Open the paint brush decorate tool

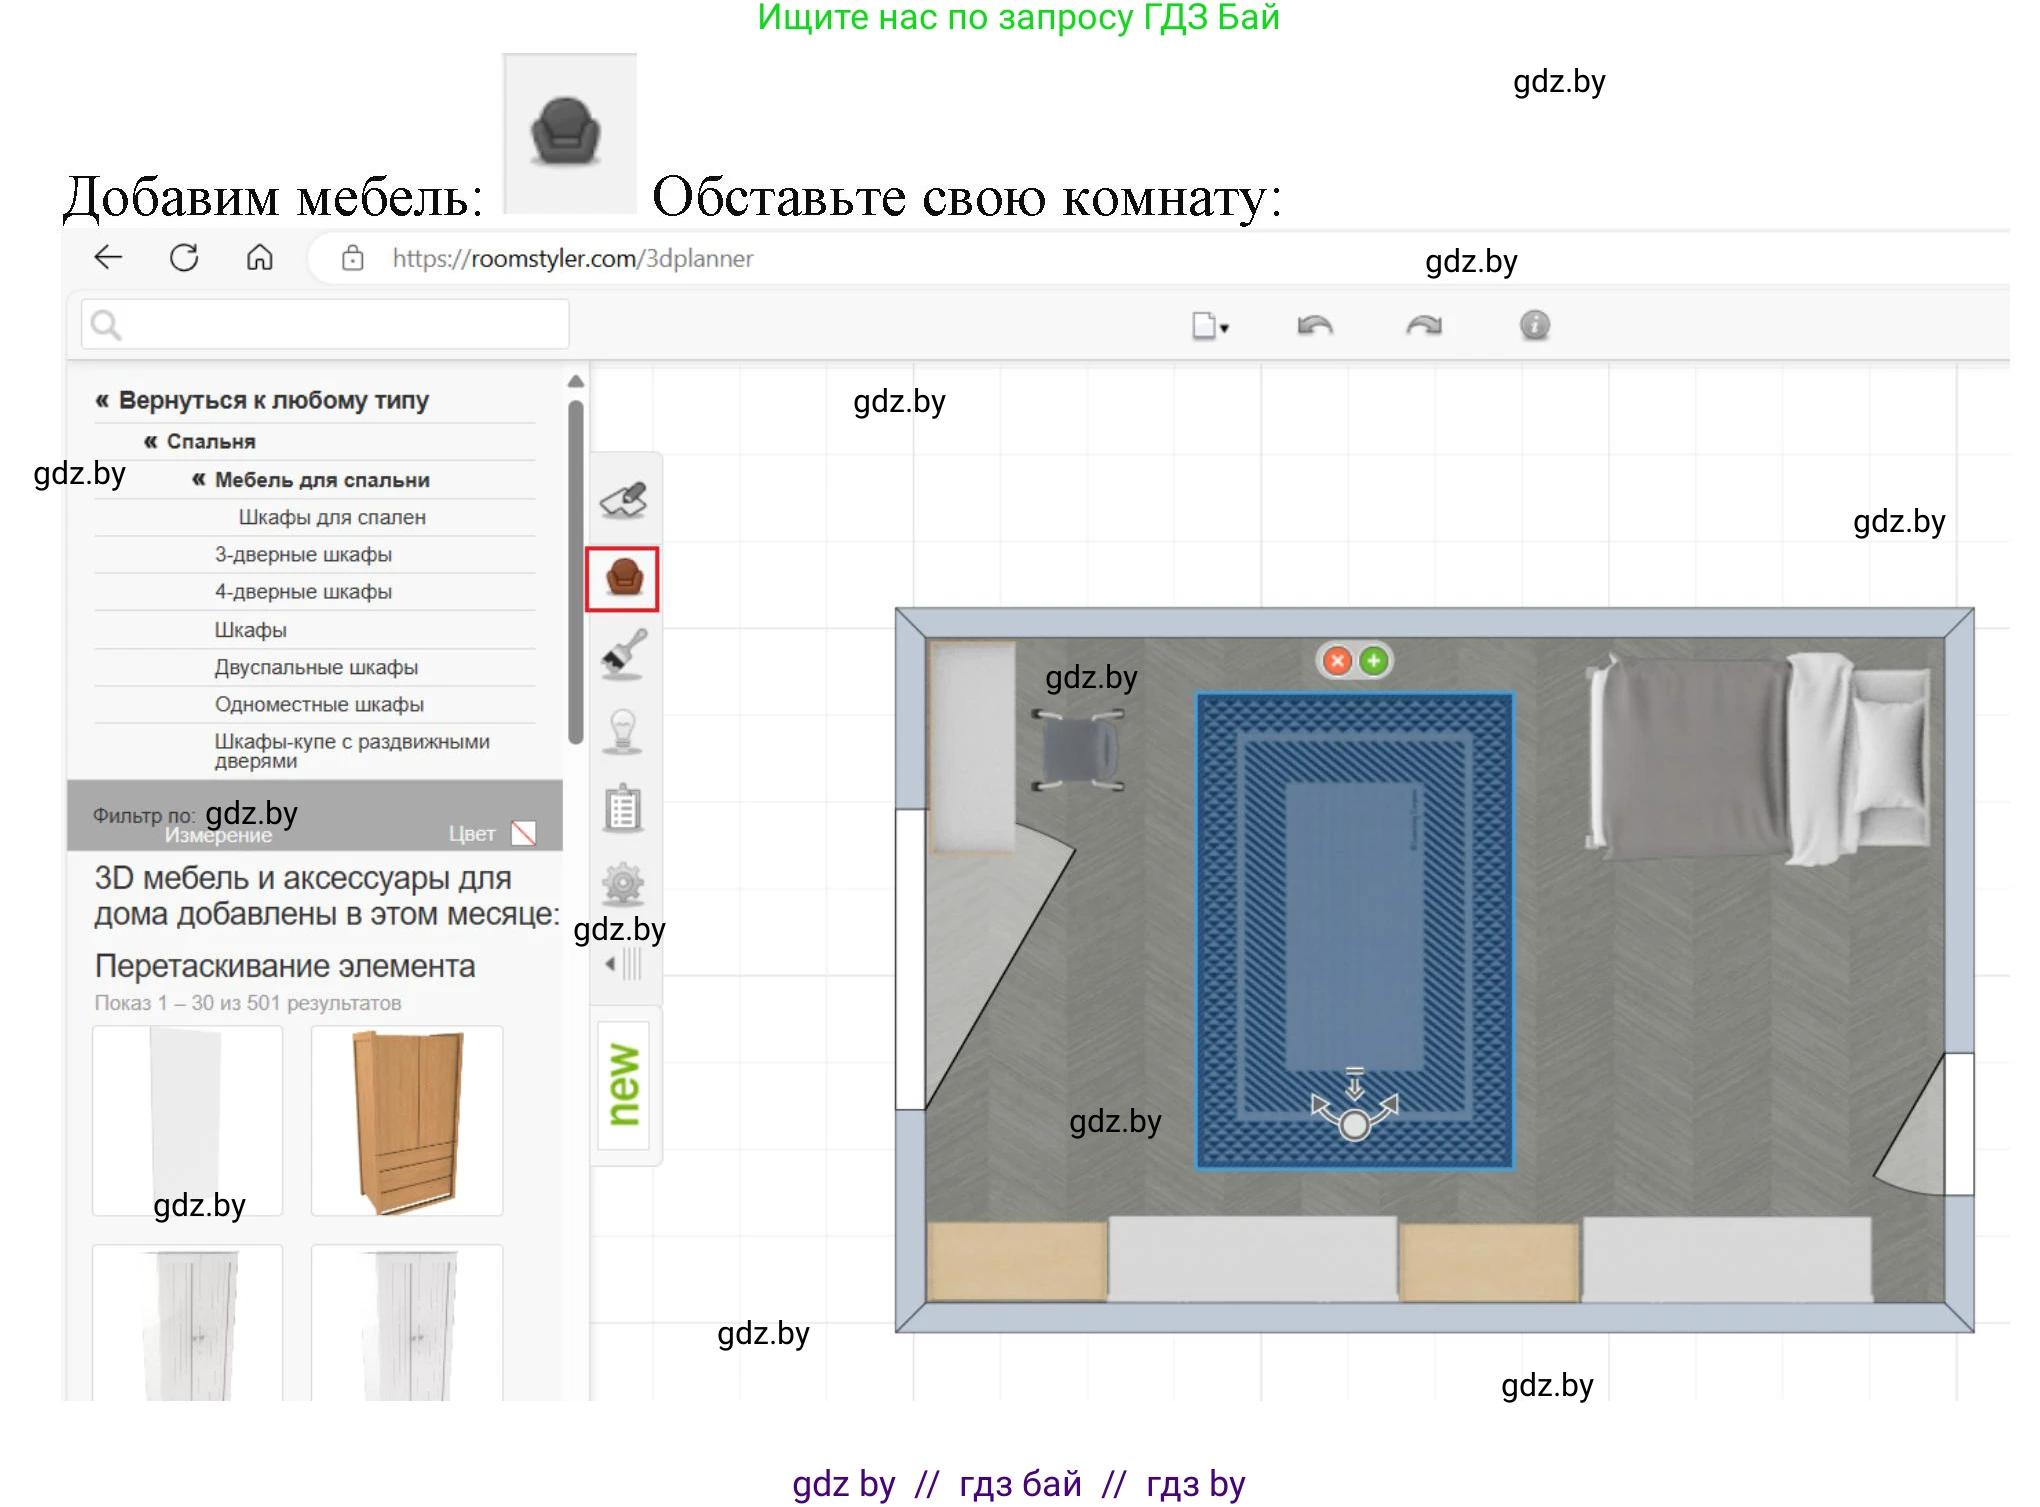click(623, 655)
